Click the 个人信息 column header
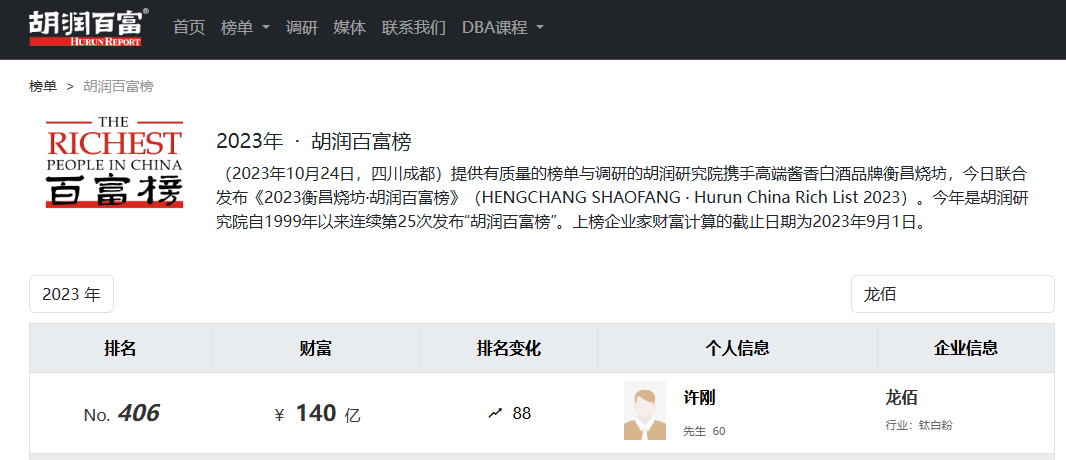 point(737,349)
